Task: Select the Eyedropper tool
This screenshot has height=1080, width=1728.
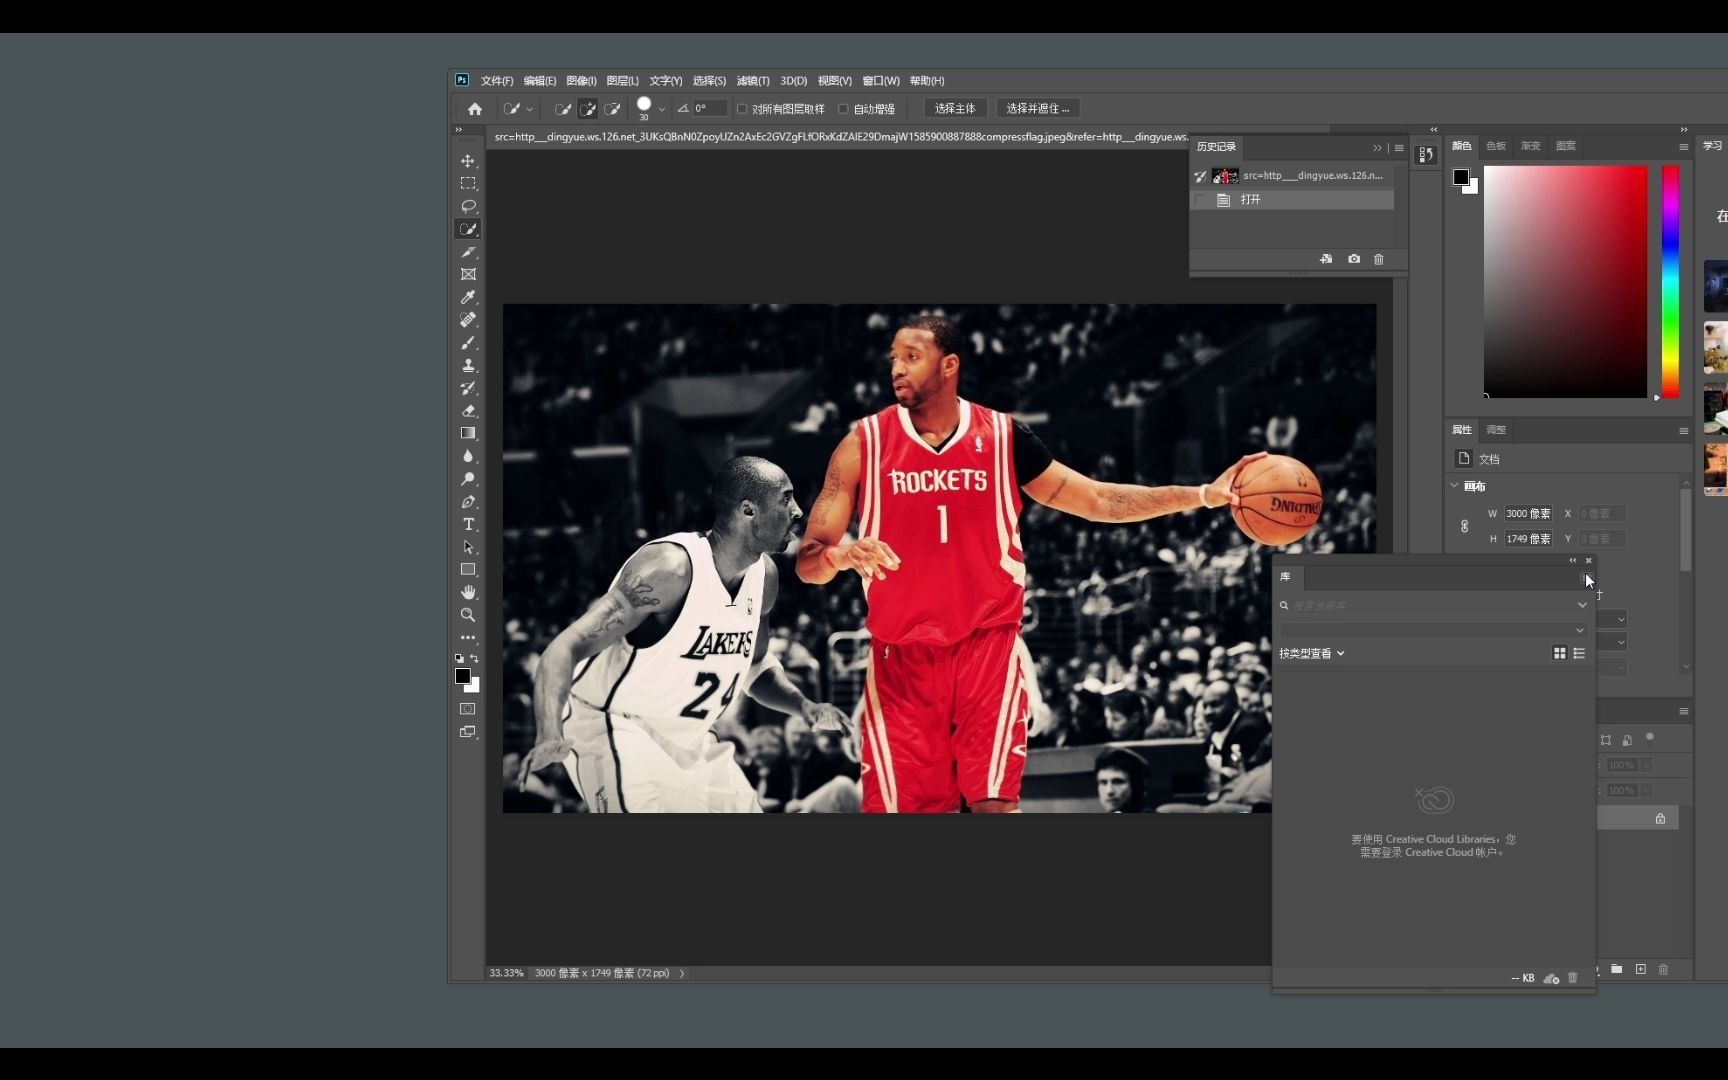Action: point(468,297)
